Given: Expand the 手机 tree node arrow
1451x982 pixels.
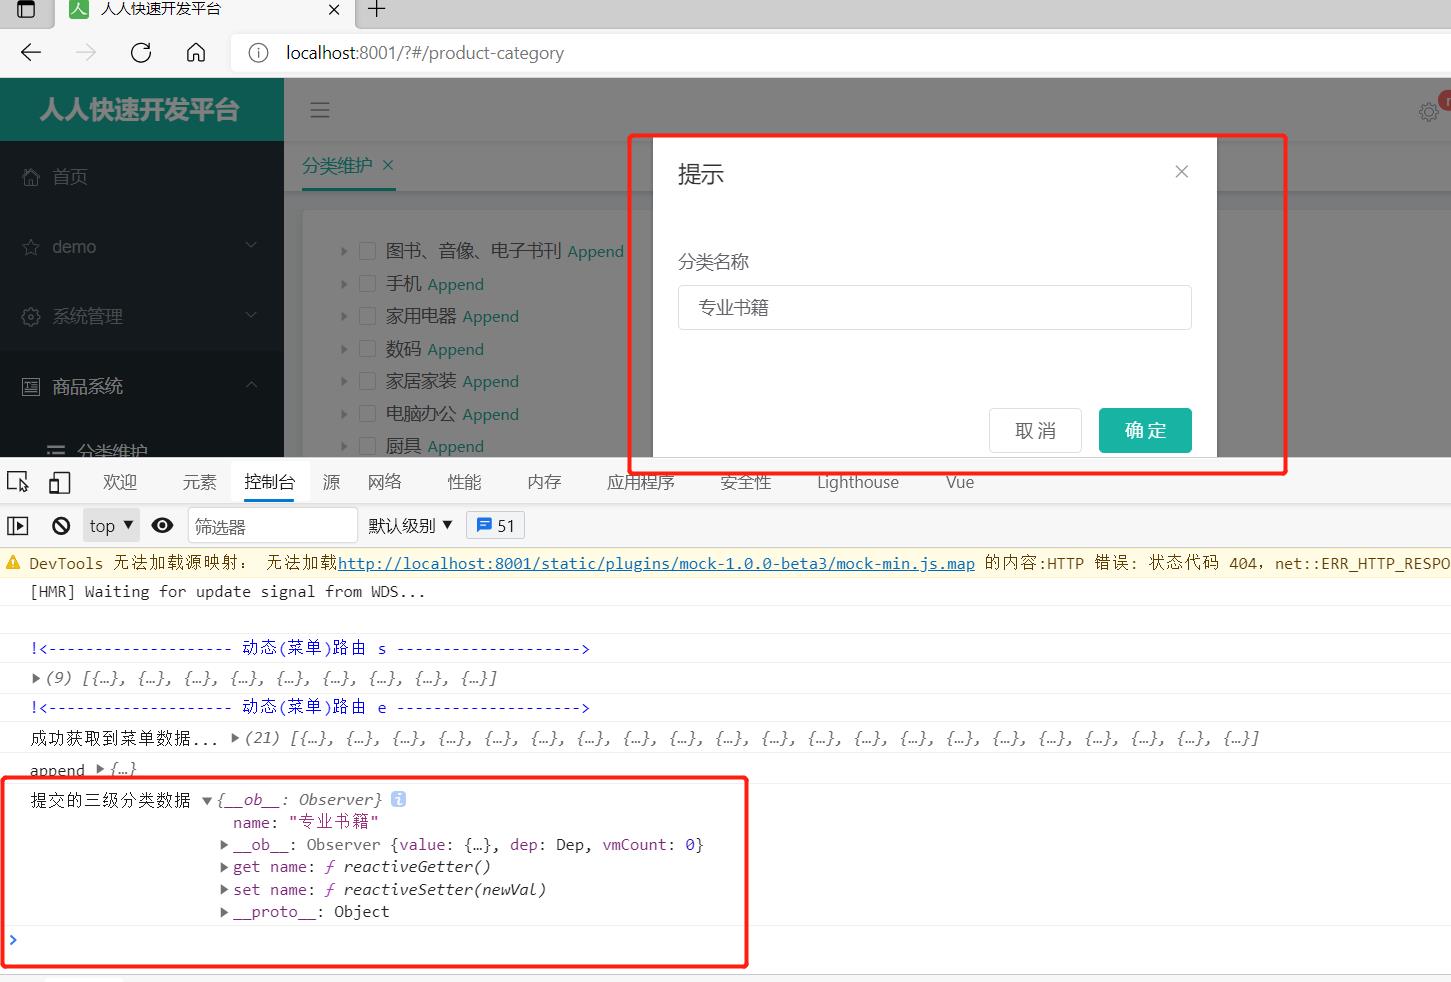Looking at the screenshot, I should (x=344, y=284).
